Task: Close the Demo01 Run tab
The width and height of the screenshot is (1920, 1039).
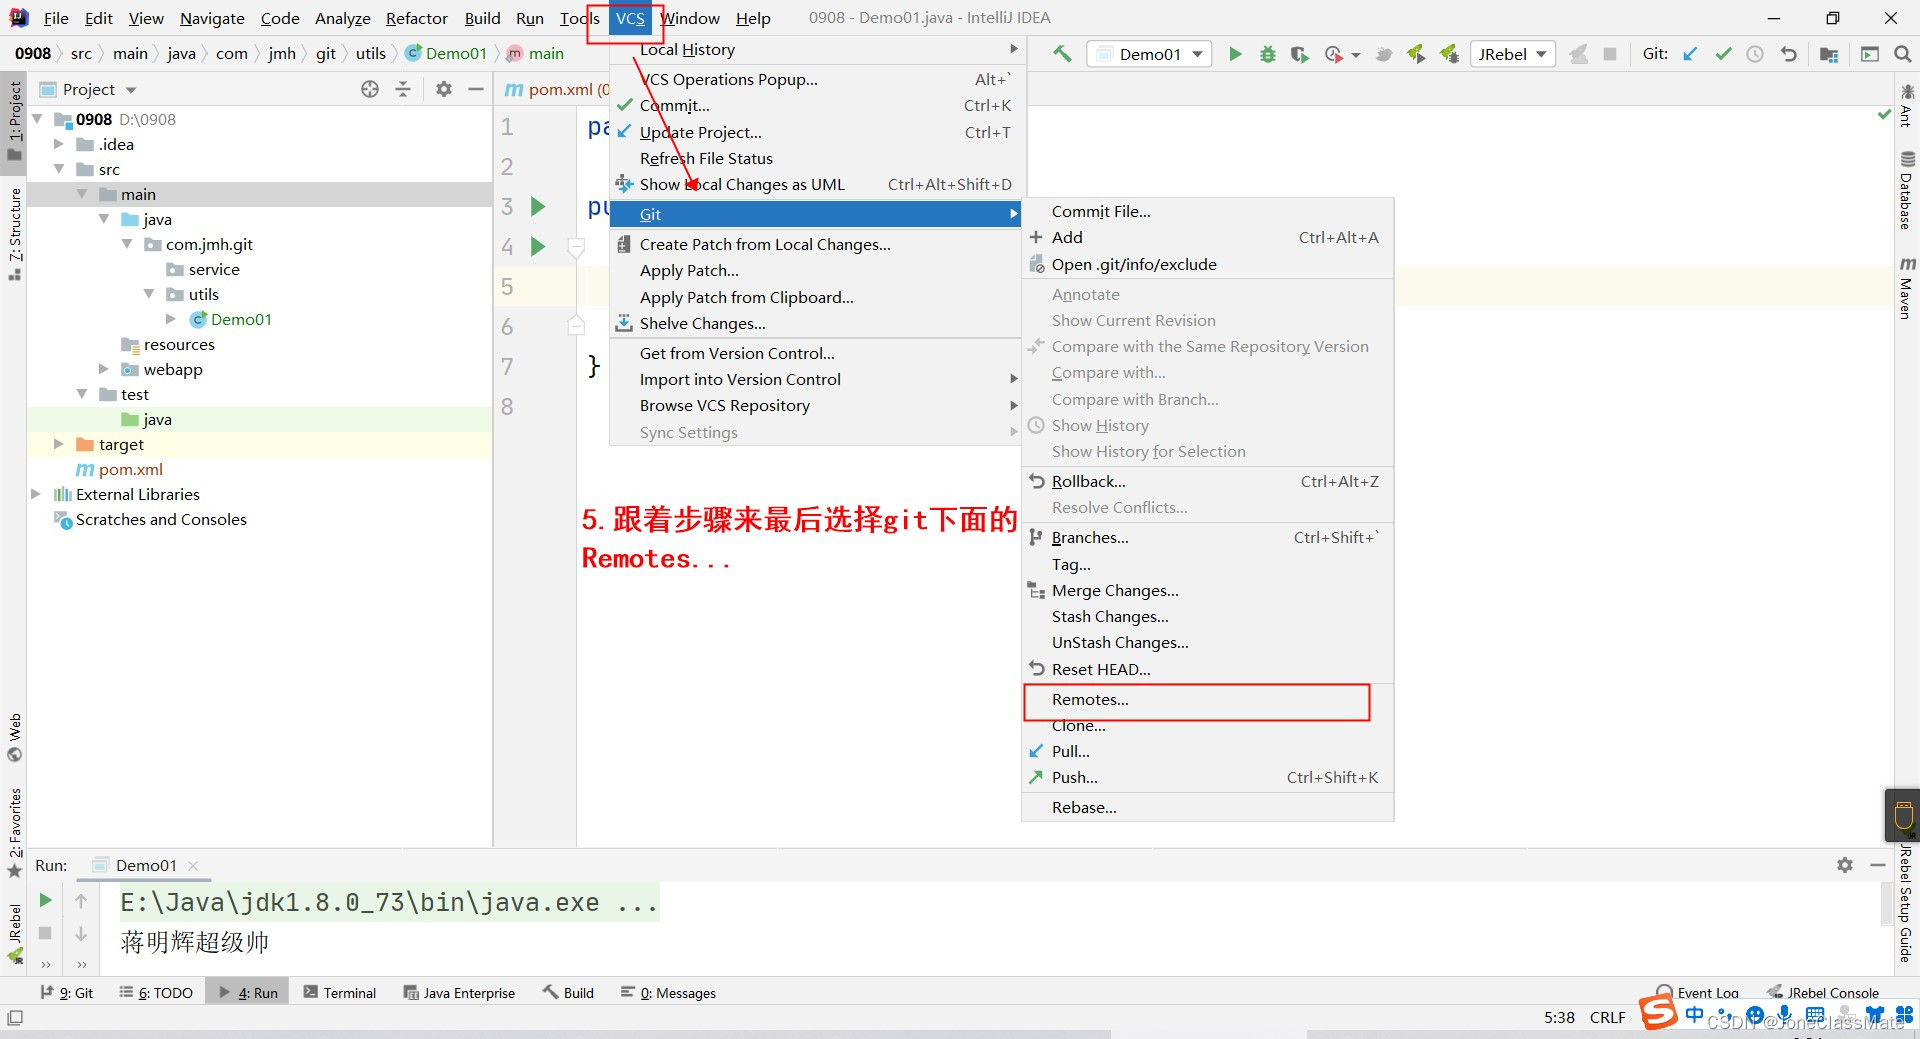Action: (x=193, y=866)
